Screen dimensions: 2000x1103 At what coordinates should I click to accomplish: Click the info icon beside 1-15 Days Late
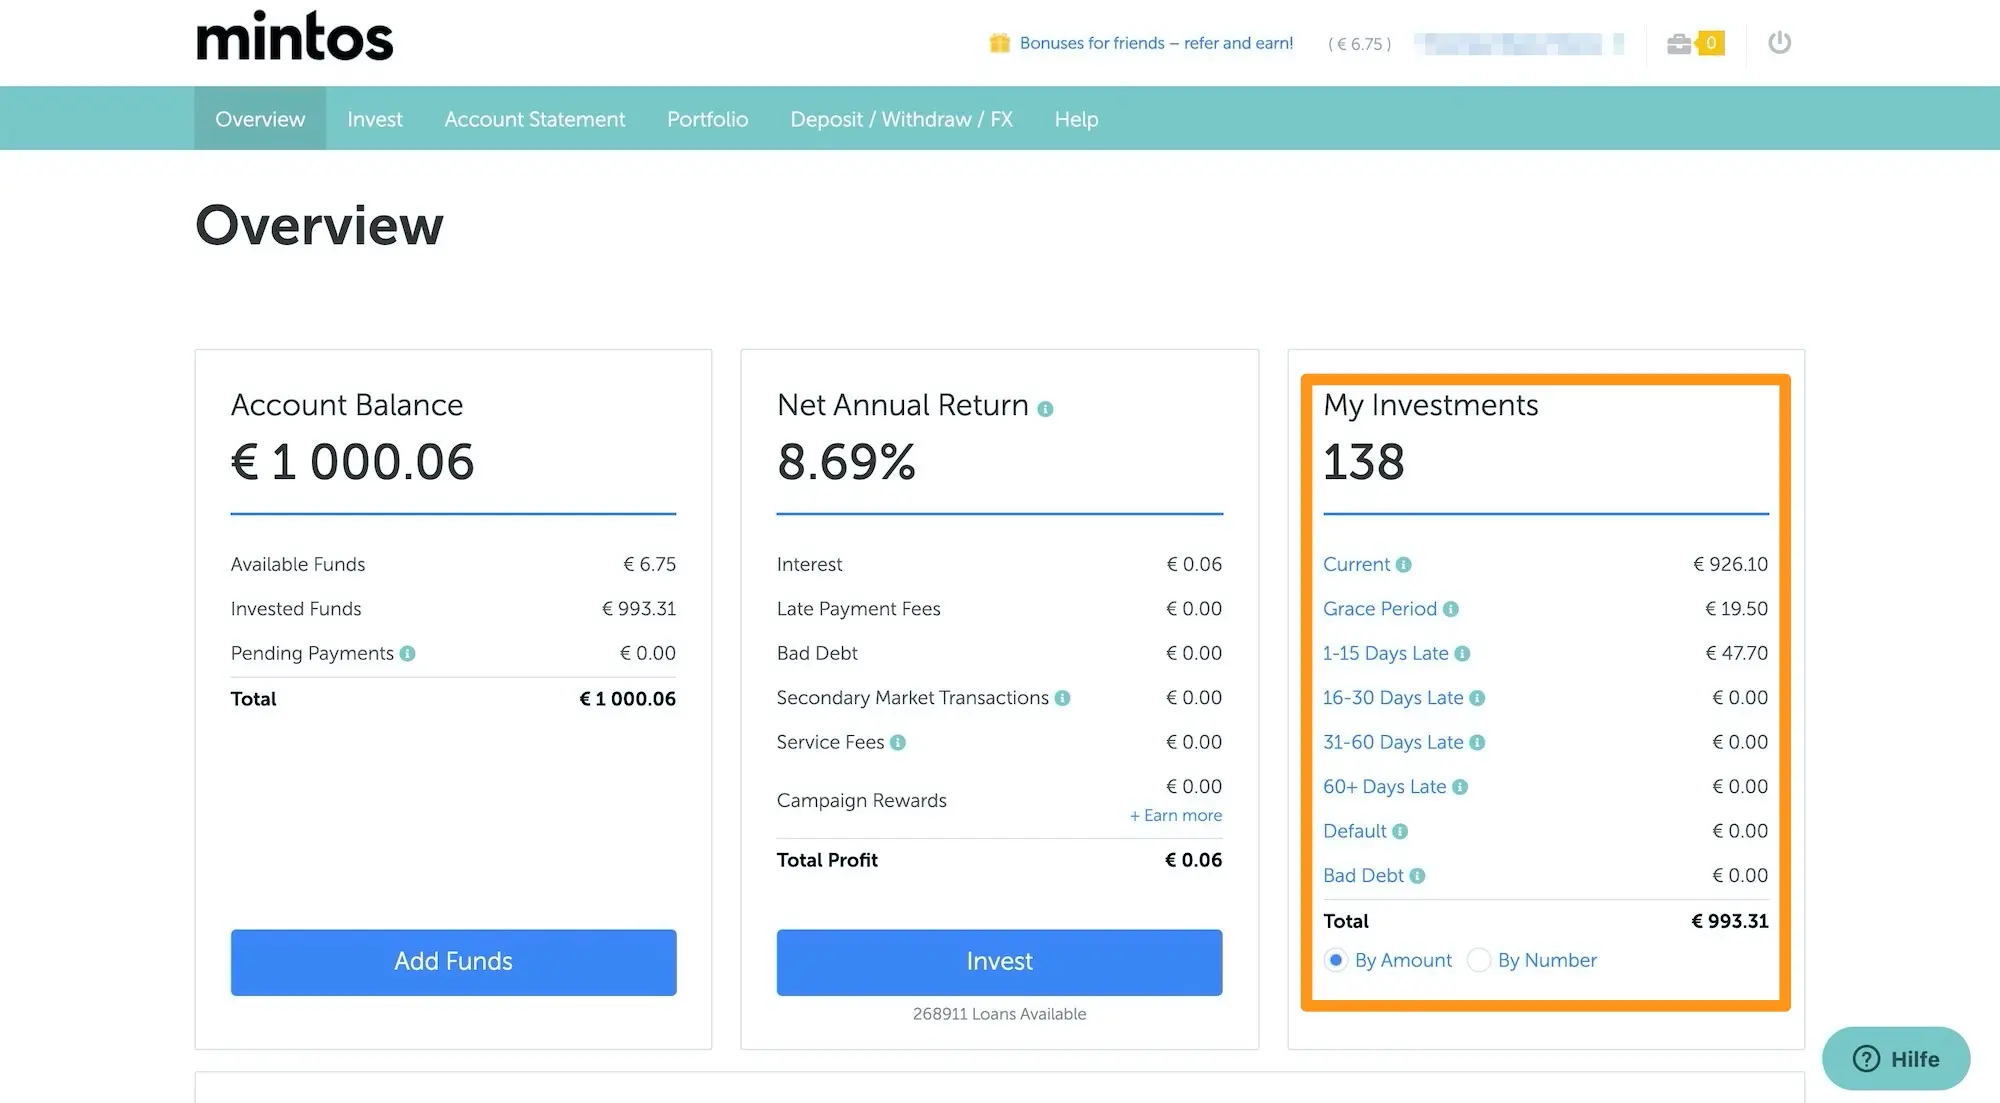(1462, 654)
